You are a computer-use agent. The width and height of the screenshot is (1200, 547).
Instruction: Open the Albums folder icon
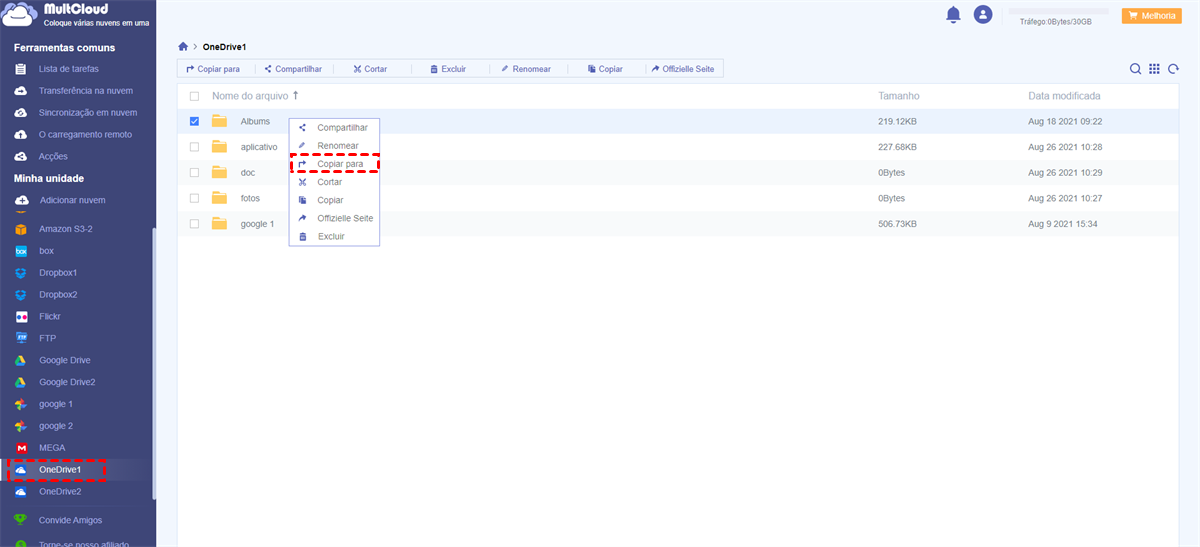[219, 121]
